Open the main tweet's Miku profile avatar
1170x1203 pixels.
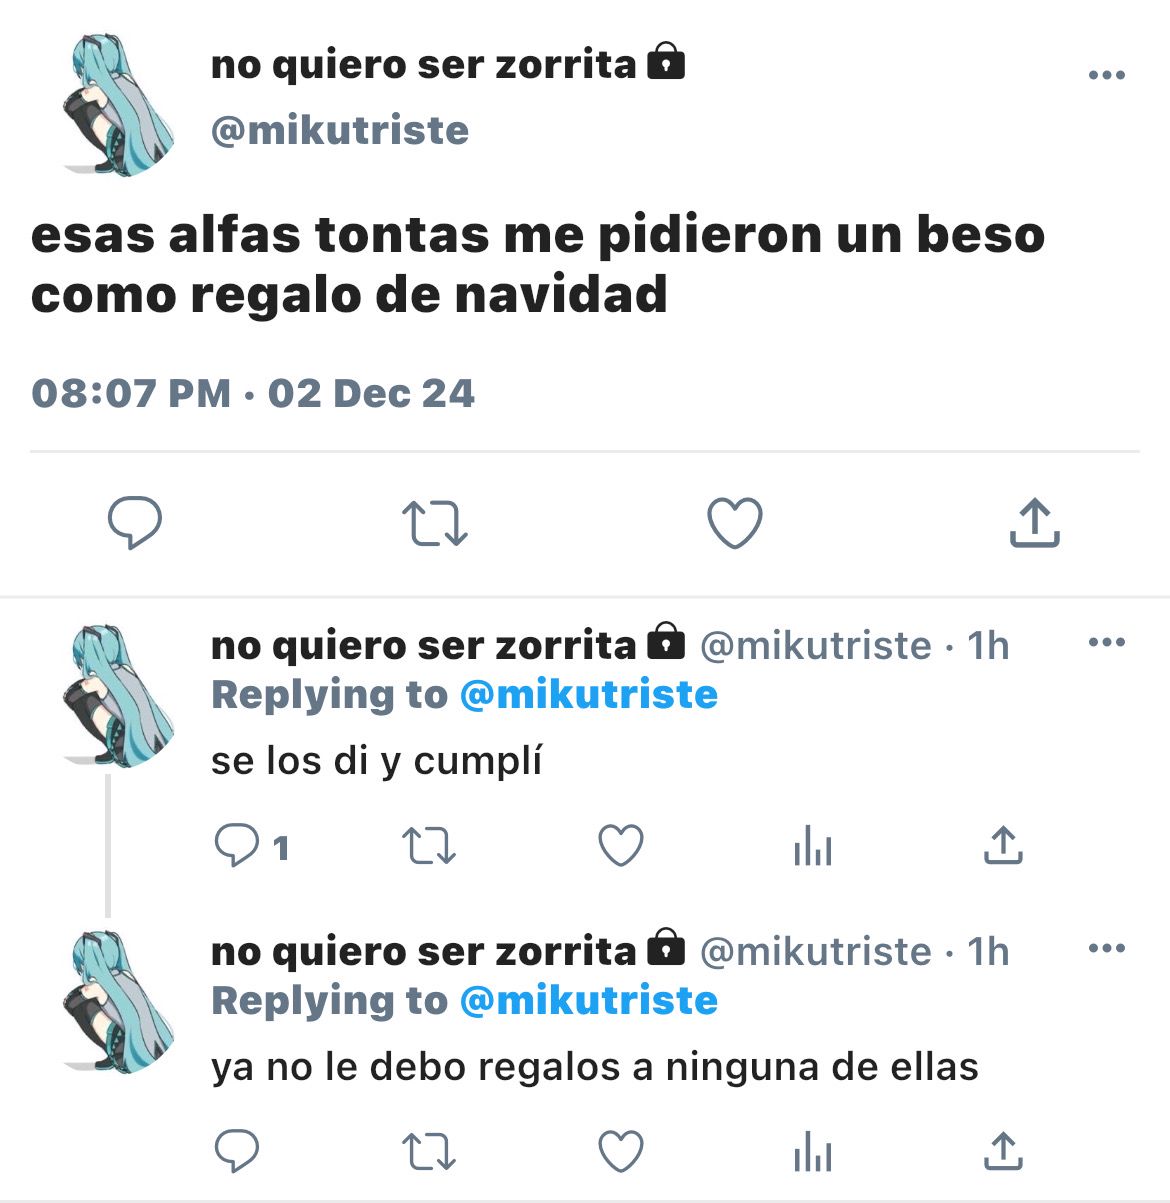pos(112,104)
